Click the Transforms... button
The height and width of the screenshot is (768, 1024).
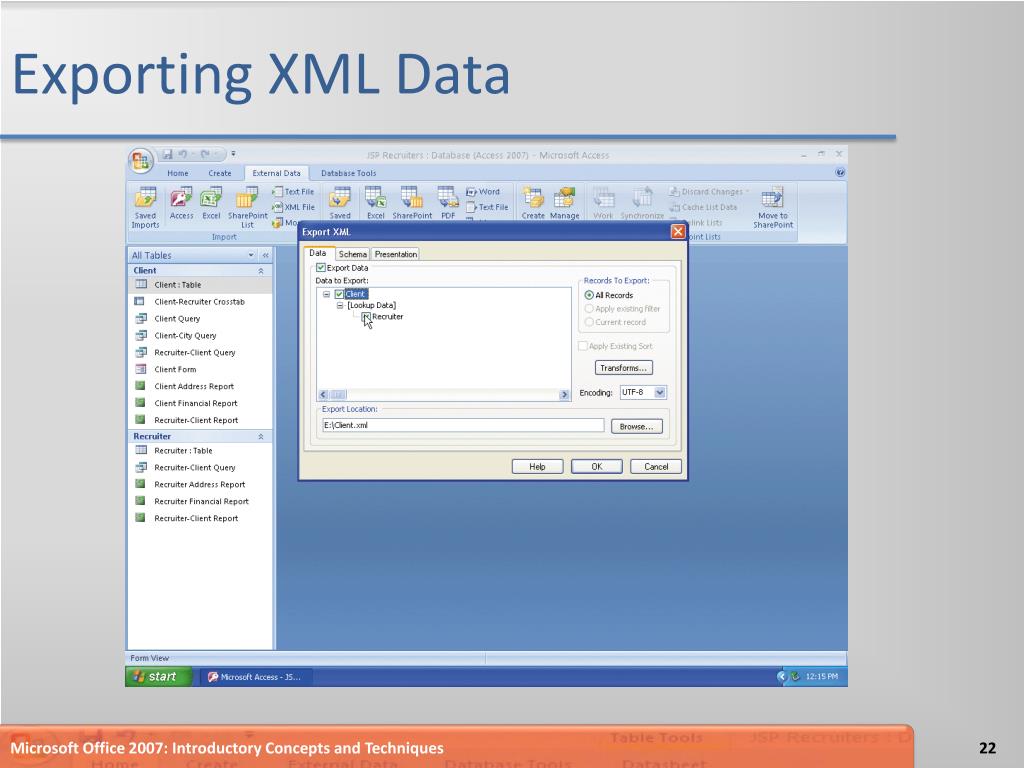pyautogui.click(x=624, y=368)
